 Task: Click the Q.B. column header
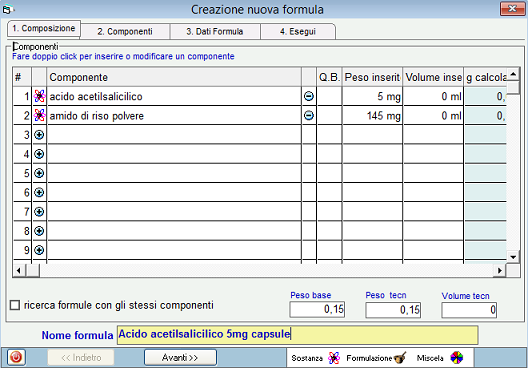pos(329,77)
